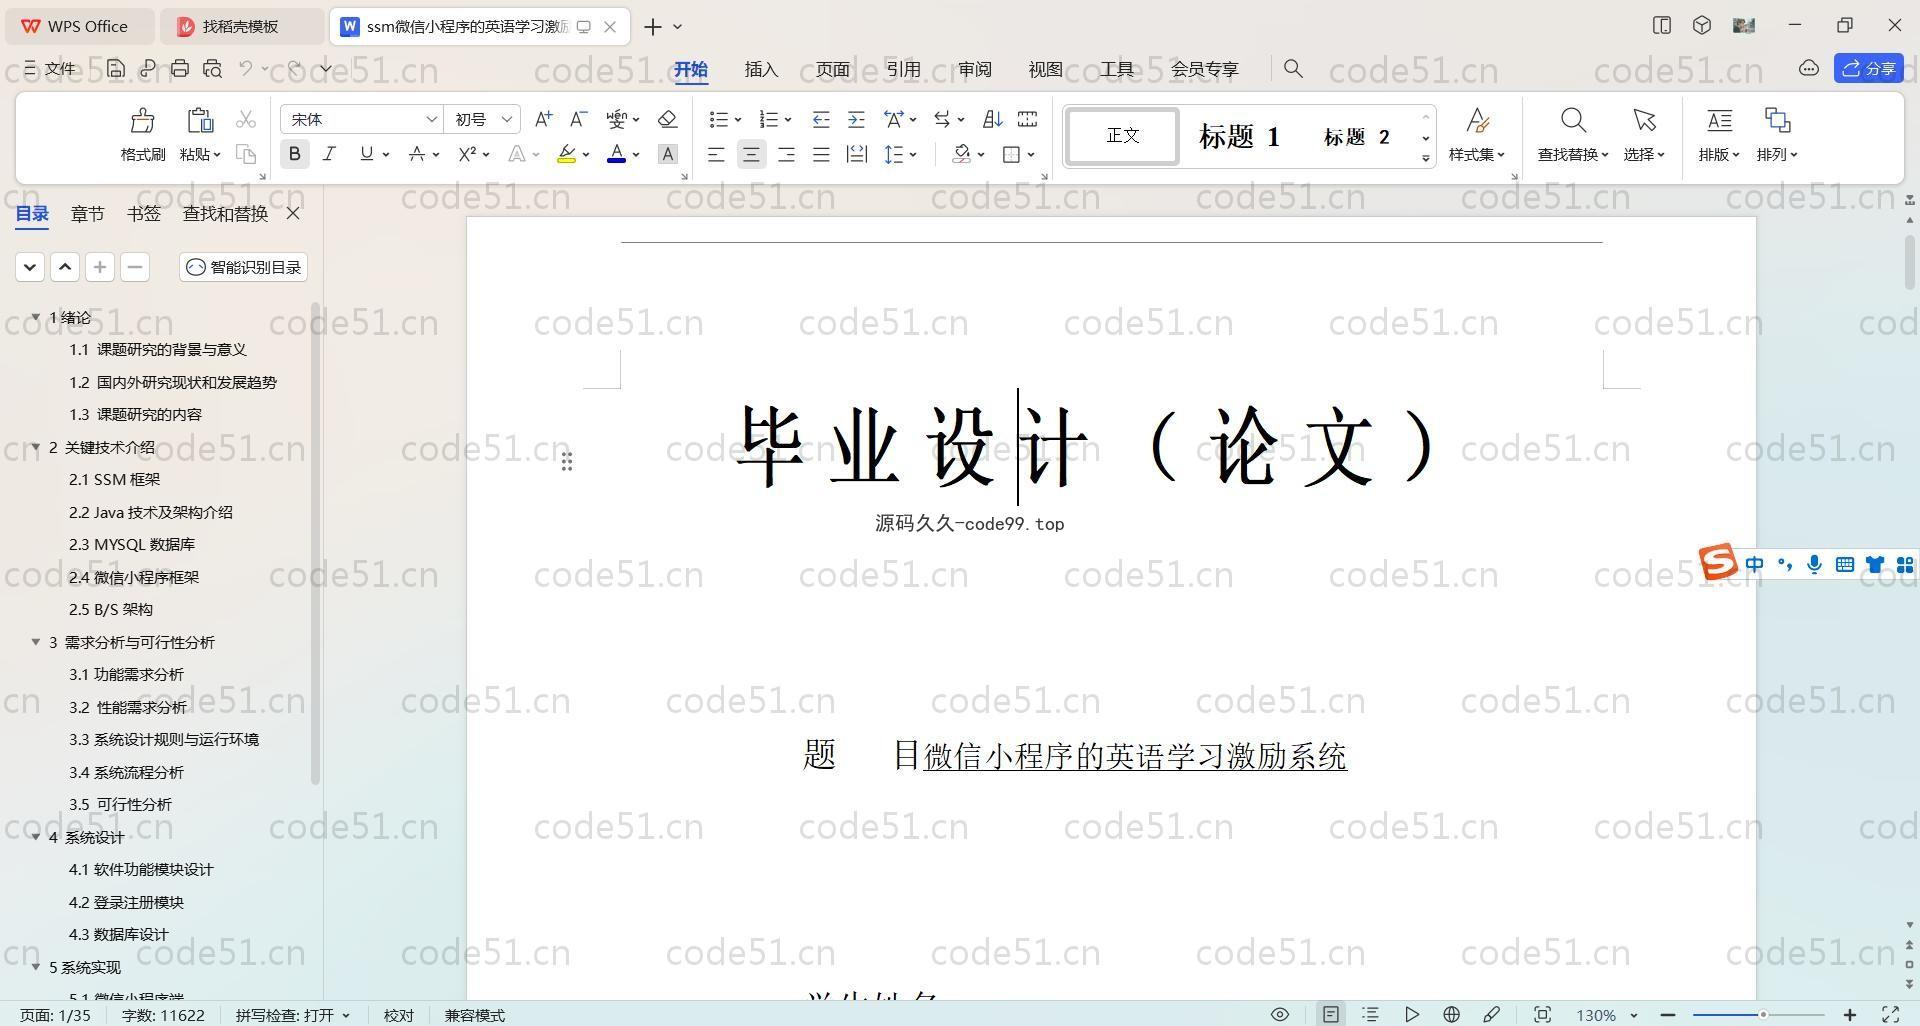Click the 排版 layout icon

click(x=1719, y=121)
